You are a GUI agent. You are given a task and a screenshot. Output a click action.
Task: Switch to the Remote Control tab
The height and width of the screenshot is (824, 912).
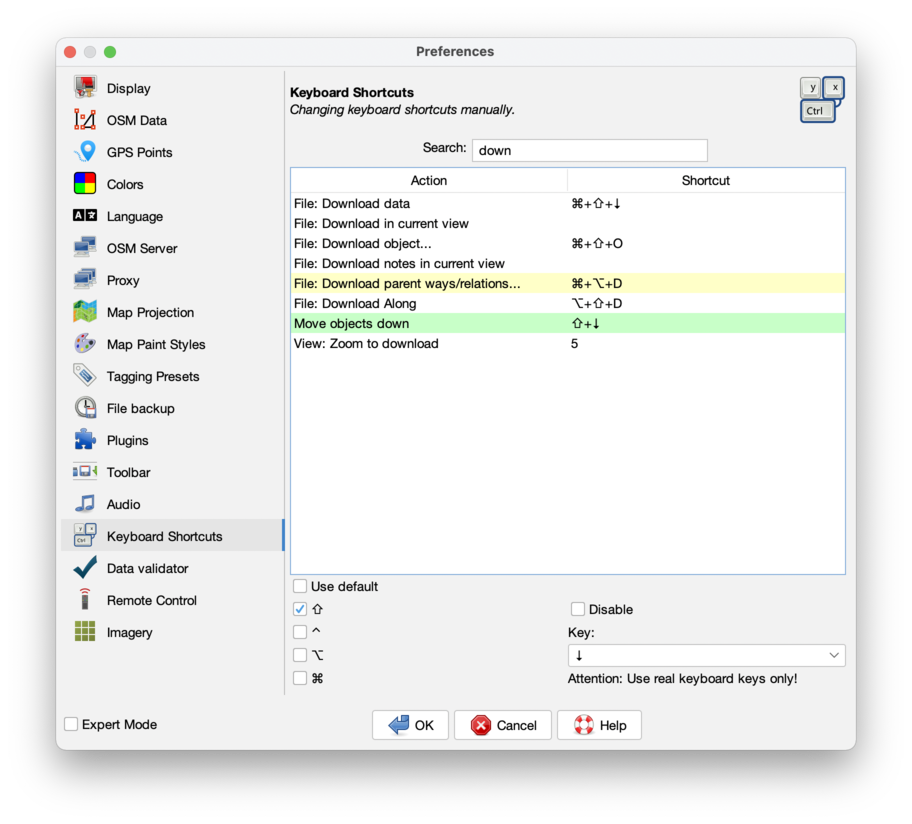point(151,600)
